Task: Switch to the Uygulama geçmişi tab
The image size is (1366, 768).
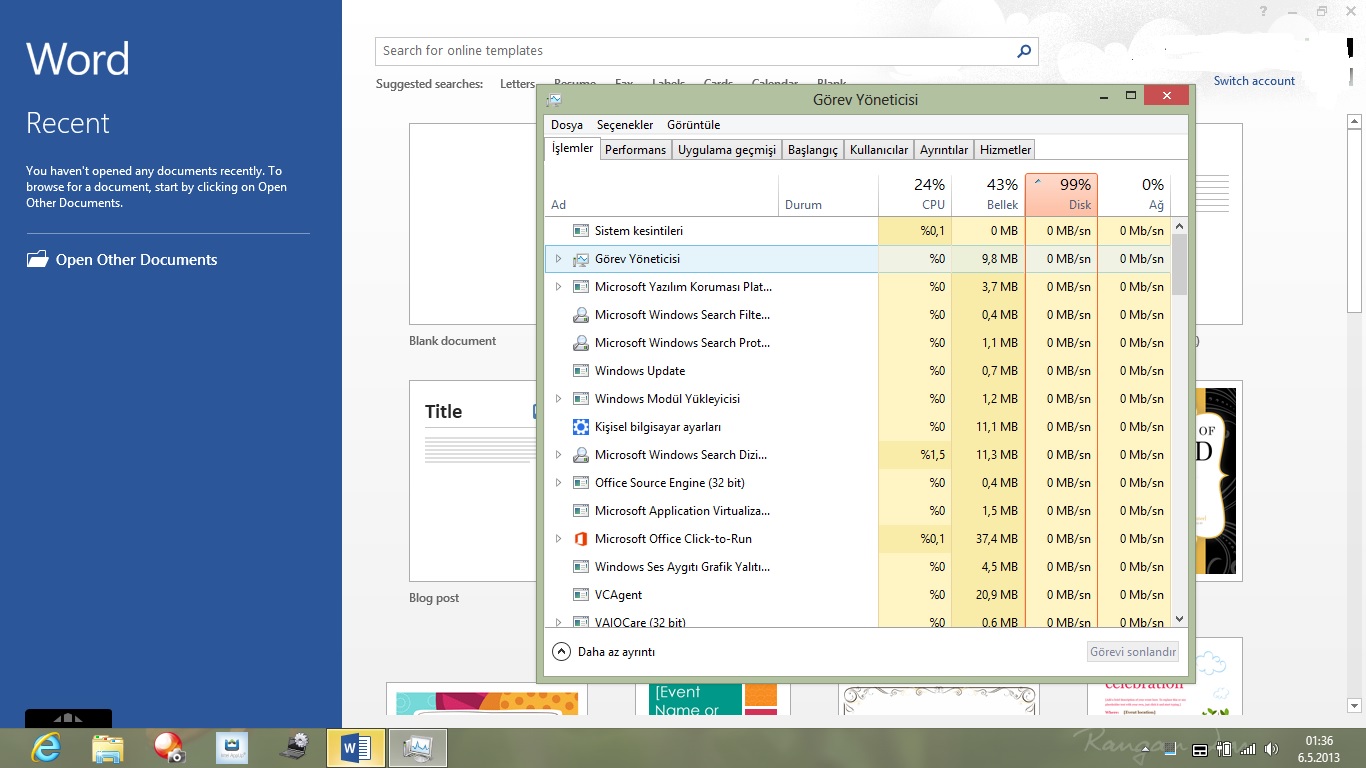Action: tap(726, 150)
